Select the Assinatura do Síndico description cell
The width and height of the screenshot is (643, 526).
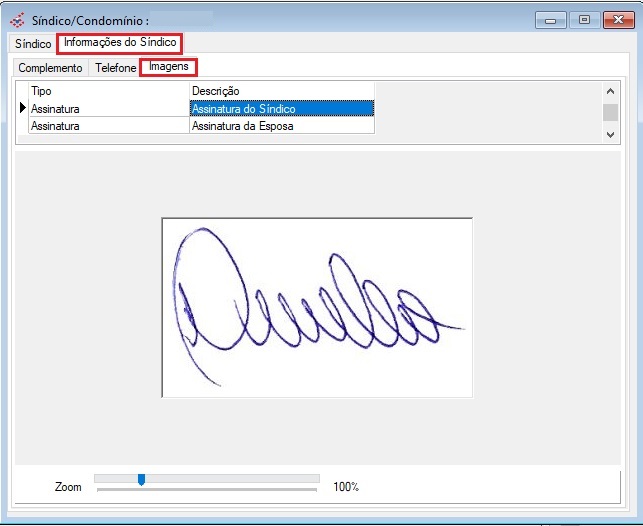[x=281, y=108]
